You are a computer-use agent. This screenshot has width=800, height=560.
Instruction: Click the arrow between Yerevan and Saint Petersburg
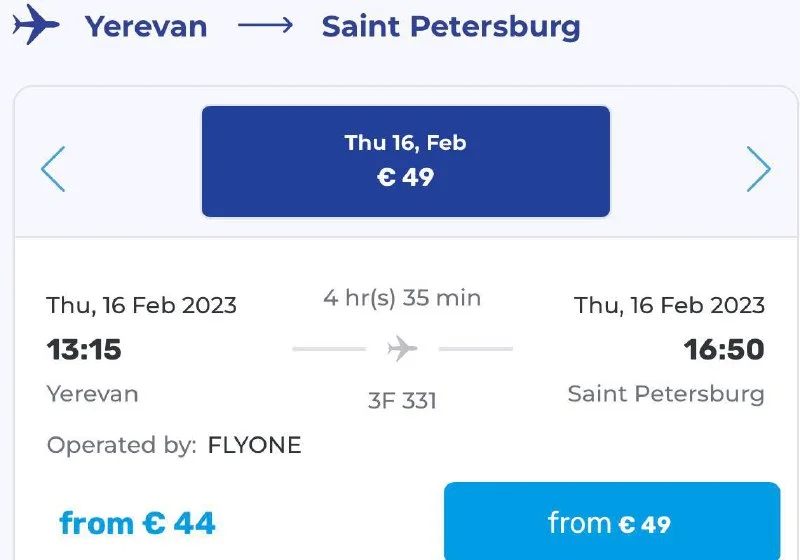point(265,26)
